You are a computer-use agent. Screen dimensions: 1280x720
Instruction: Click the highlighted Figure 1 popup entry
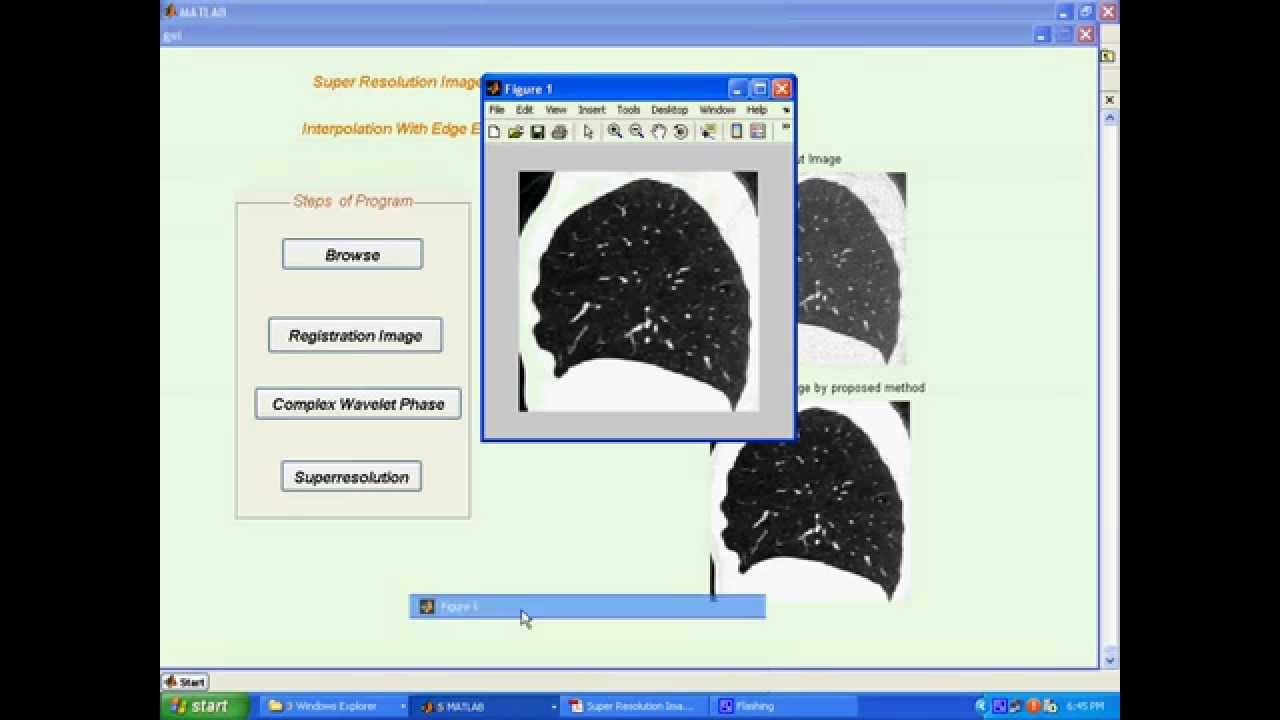(587, 606)
